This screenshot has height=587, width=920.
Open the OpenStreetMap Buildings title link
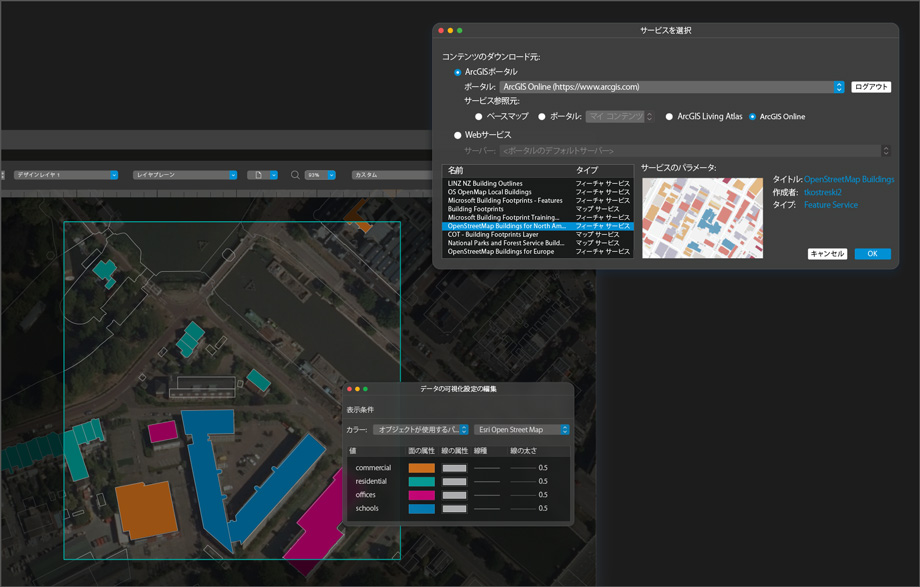849,180
